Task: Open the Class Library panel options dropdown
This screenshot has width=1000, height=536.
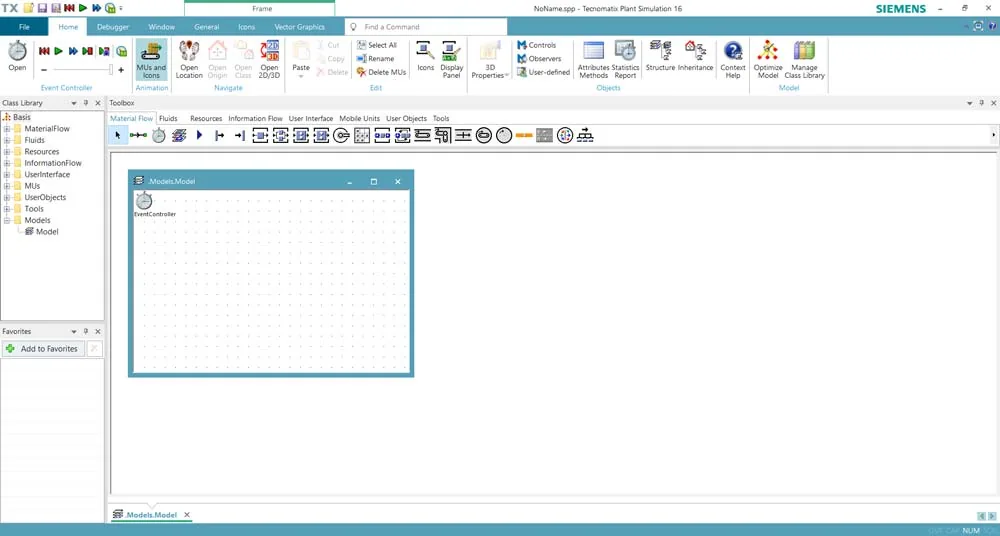Action: click(x=74, y=103)
